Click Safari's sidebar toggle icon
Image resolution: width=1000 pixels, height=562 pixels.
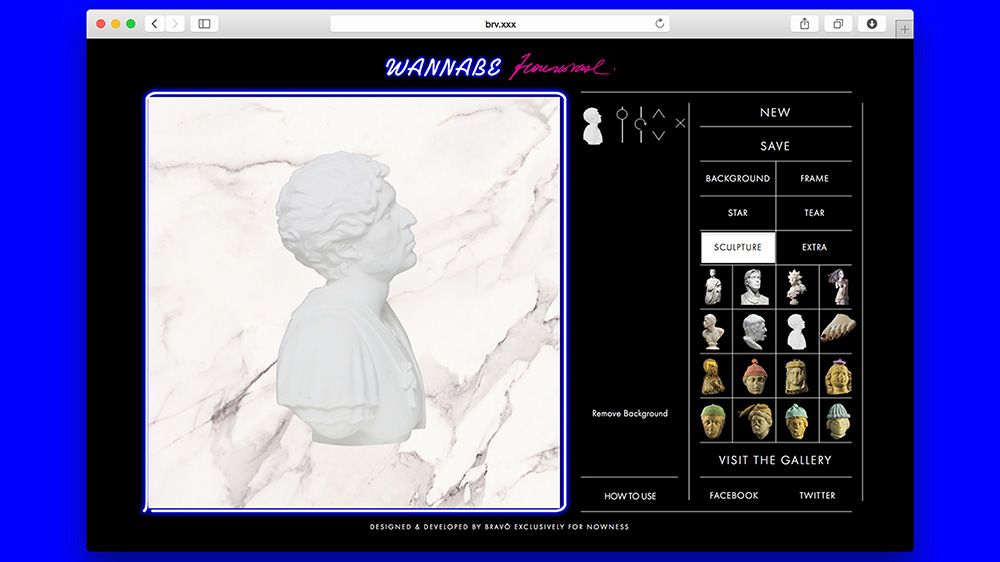pyautogui.click(x=204, y=23)
